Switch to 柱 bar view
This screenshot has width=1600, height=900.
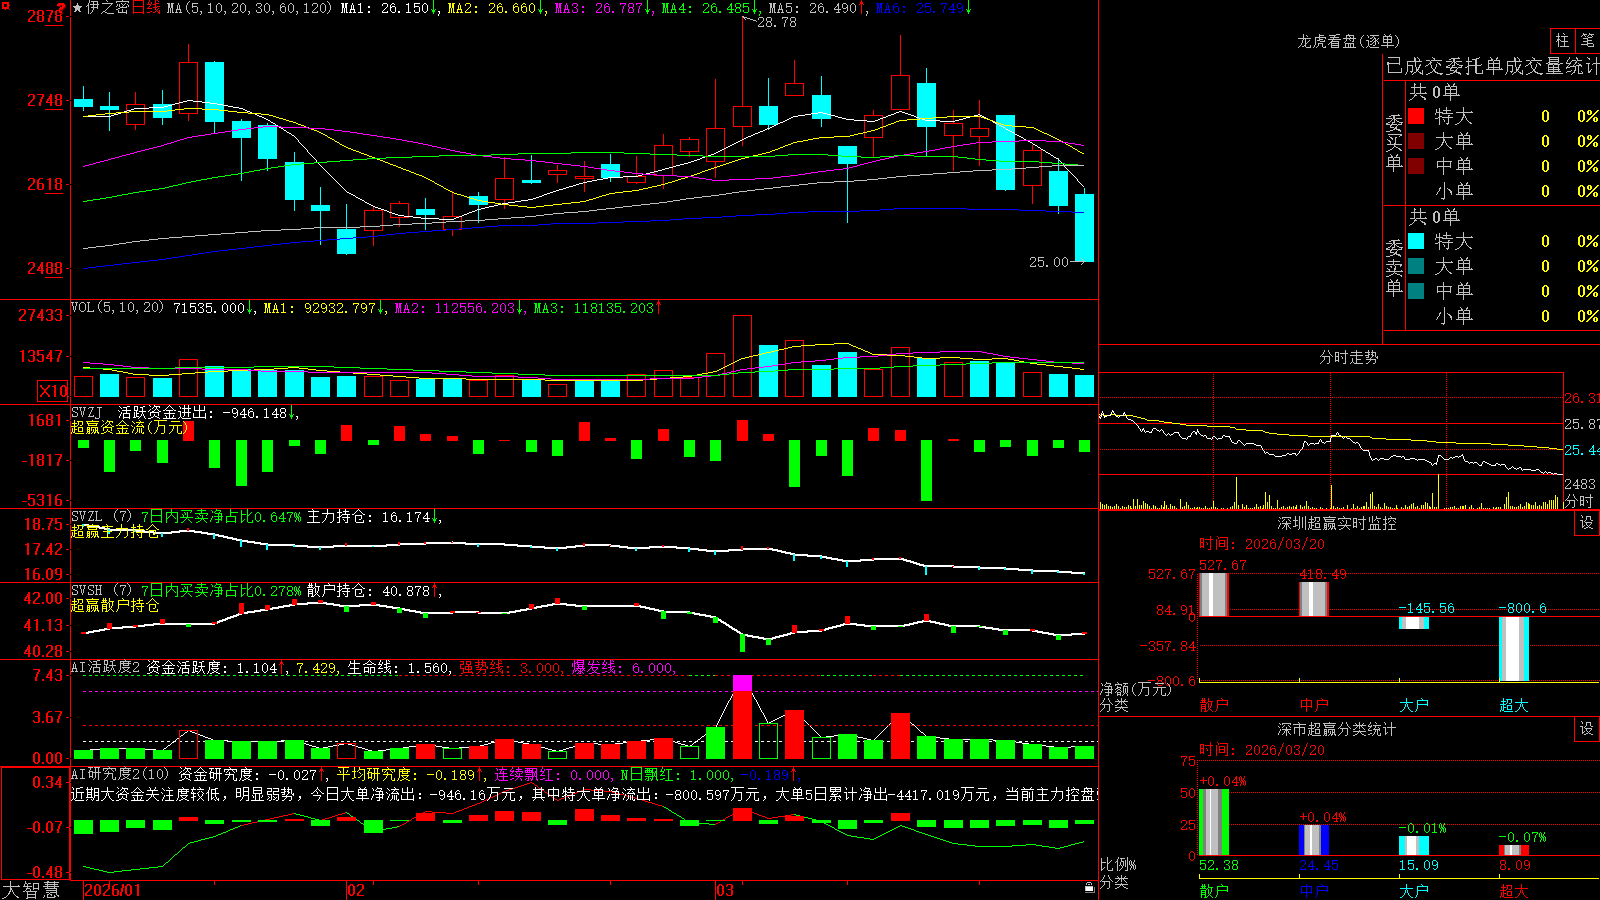(1562, 40)
